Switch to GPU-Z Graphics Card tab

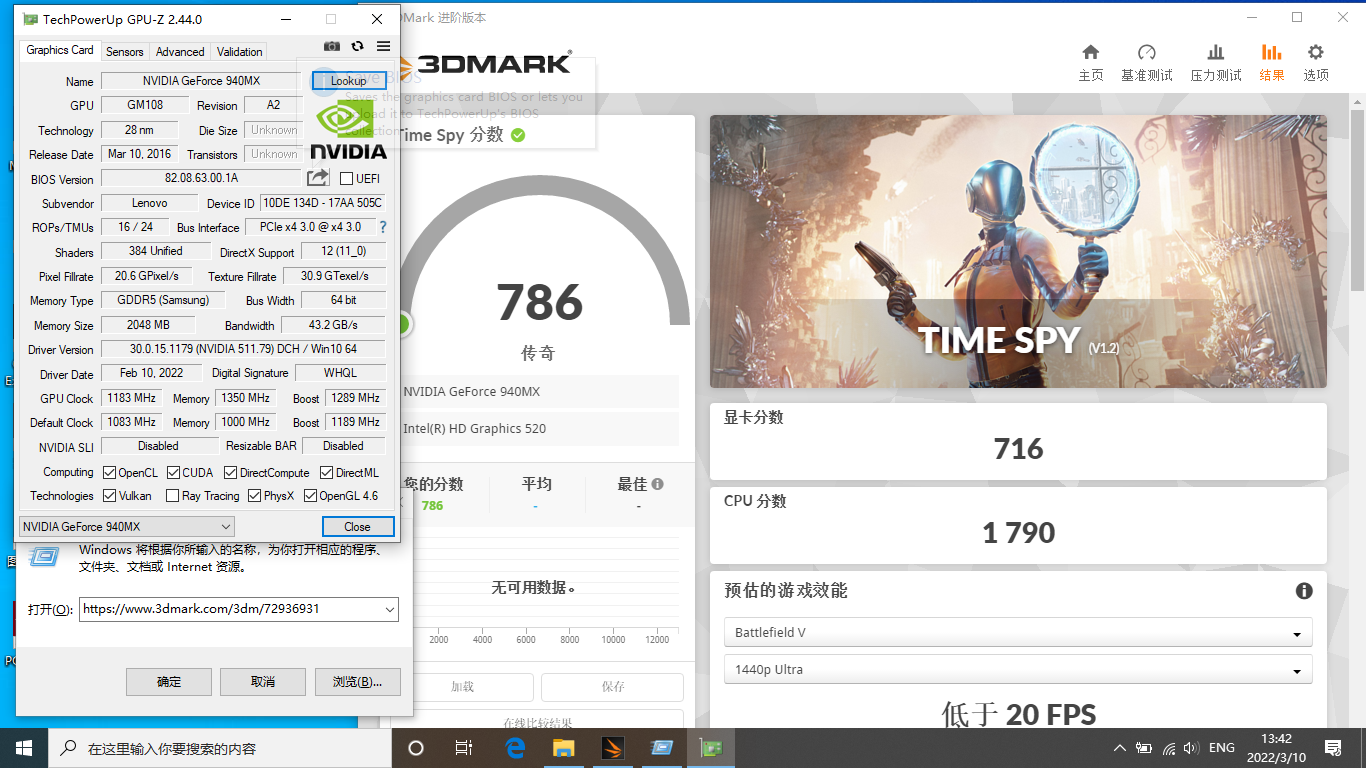coord(60,50)
